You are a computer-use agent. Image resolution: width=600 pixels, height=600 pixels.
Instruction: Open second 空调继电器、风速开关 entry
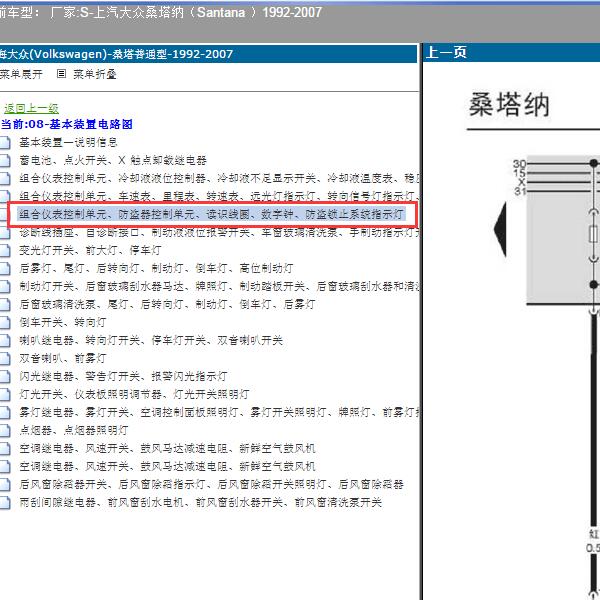tap(167, 466)
